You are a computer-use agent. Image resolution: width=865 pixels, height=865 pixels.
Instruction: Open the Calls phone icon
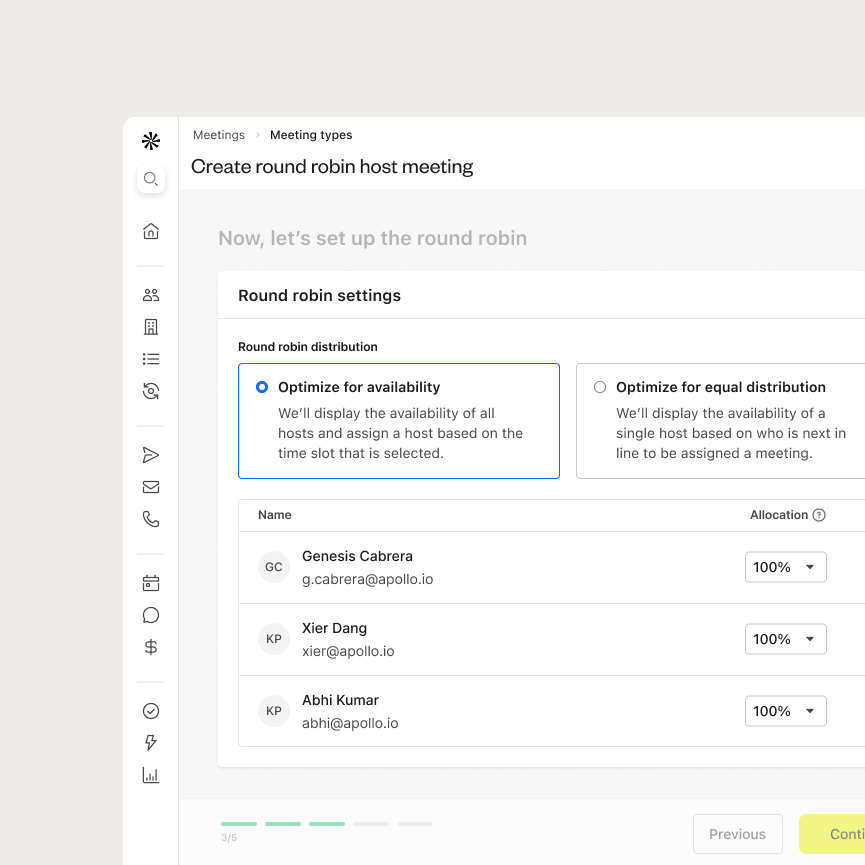[151, 519]
